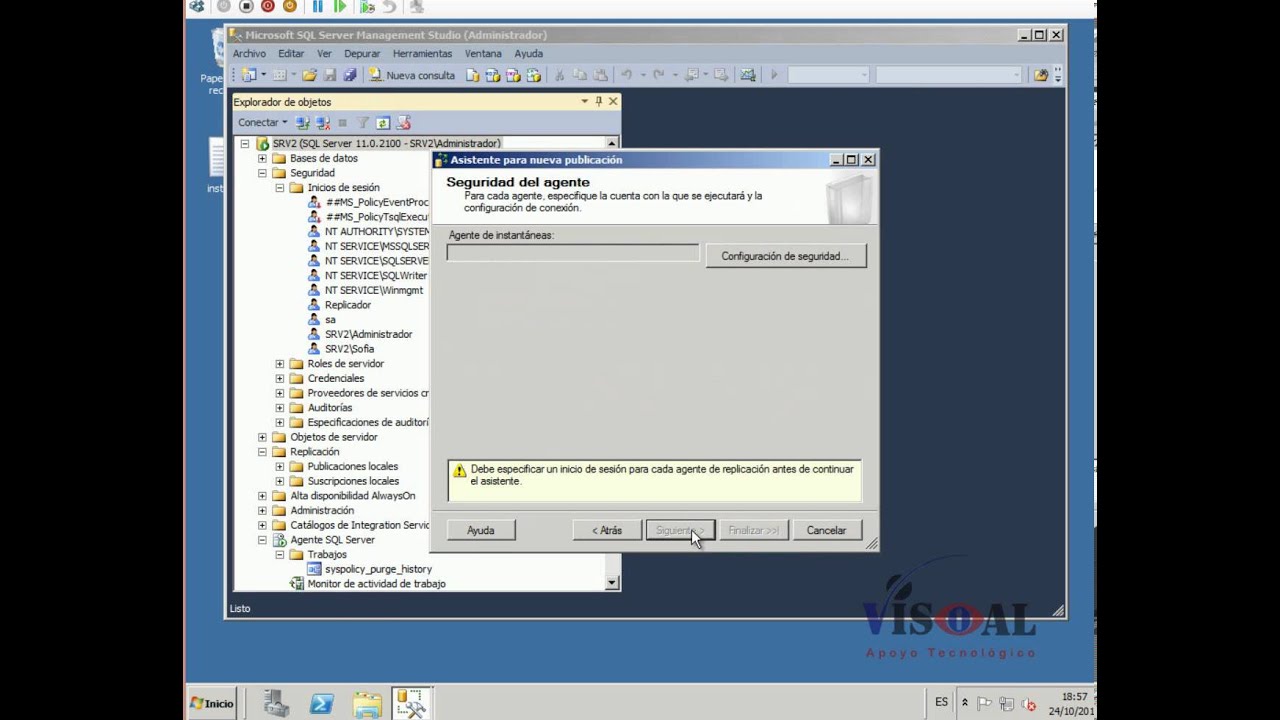
Task: Collapse the Inicios de sesión node
Action: [x=280, y=188]
